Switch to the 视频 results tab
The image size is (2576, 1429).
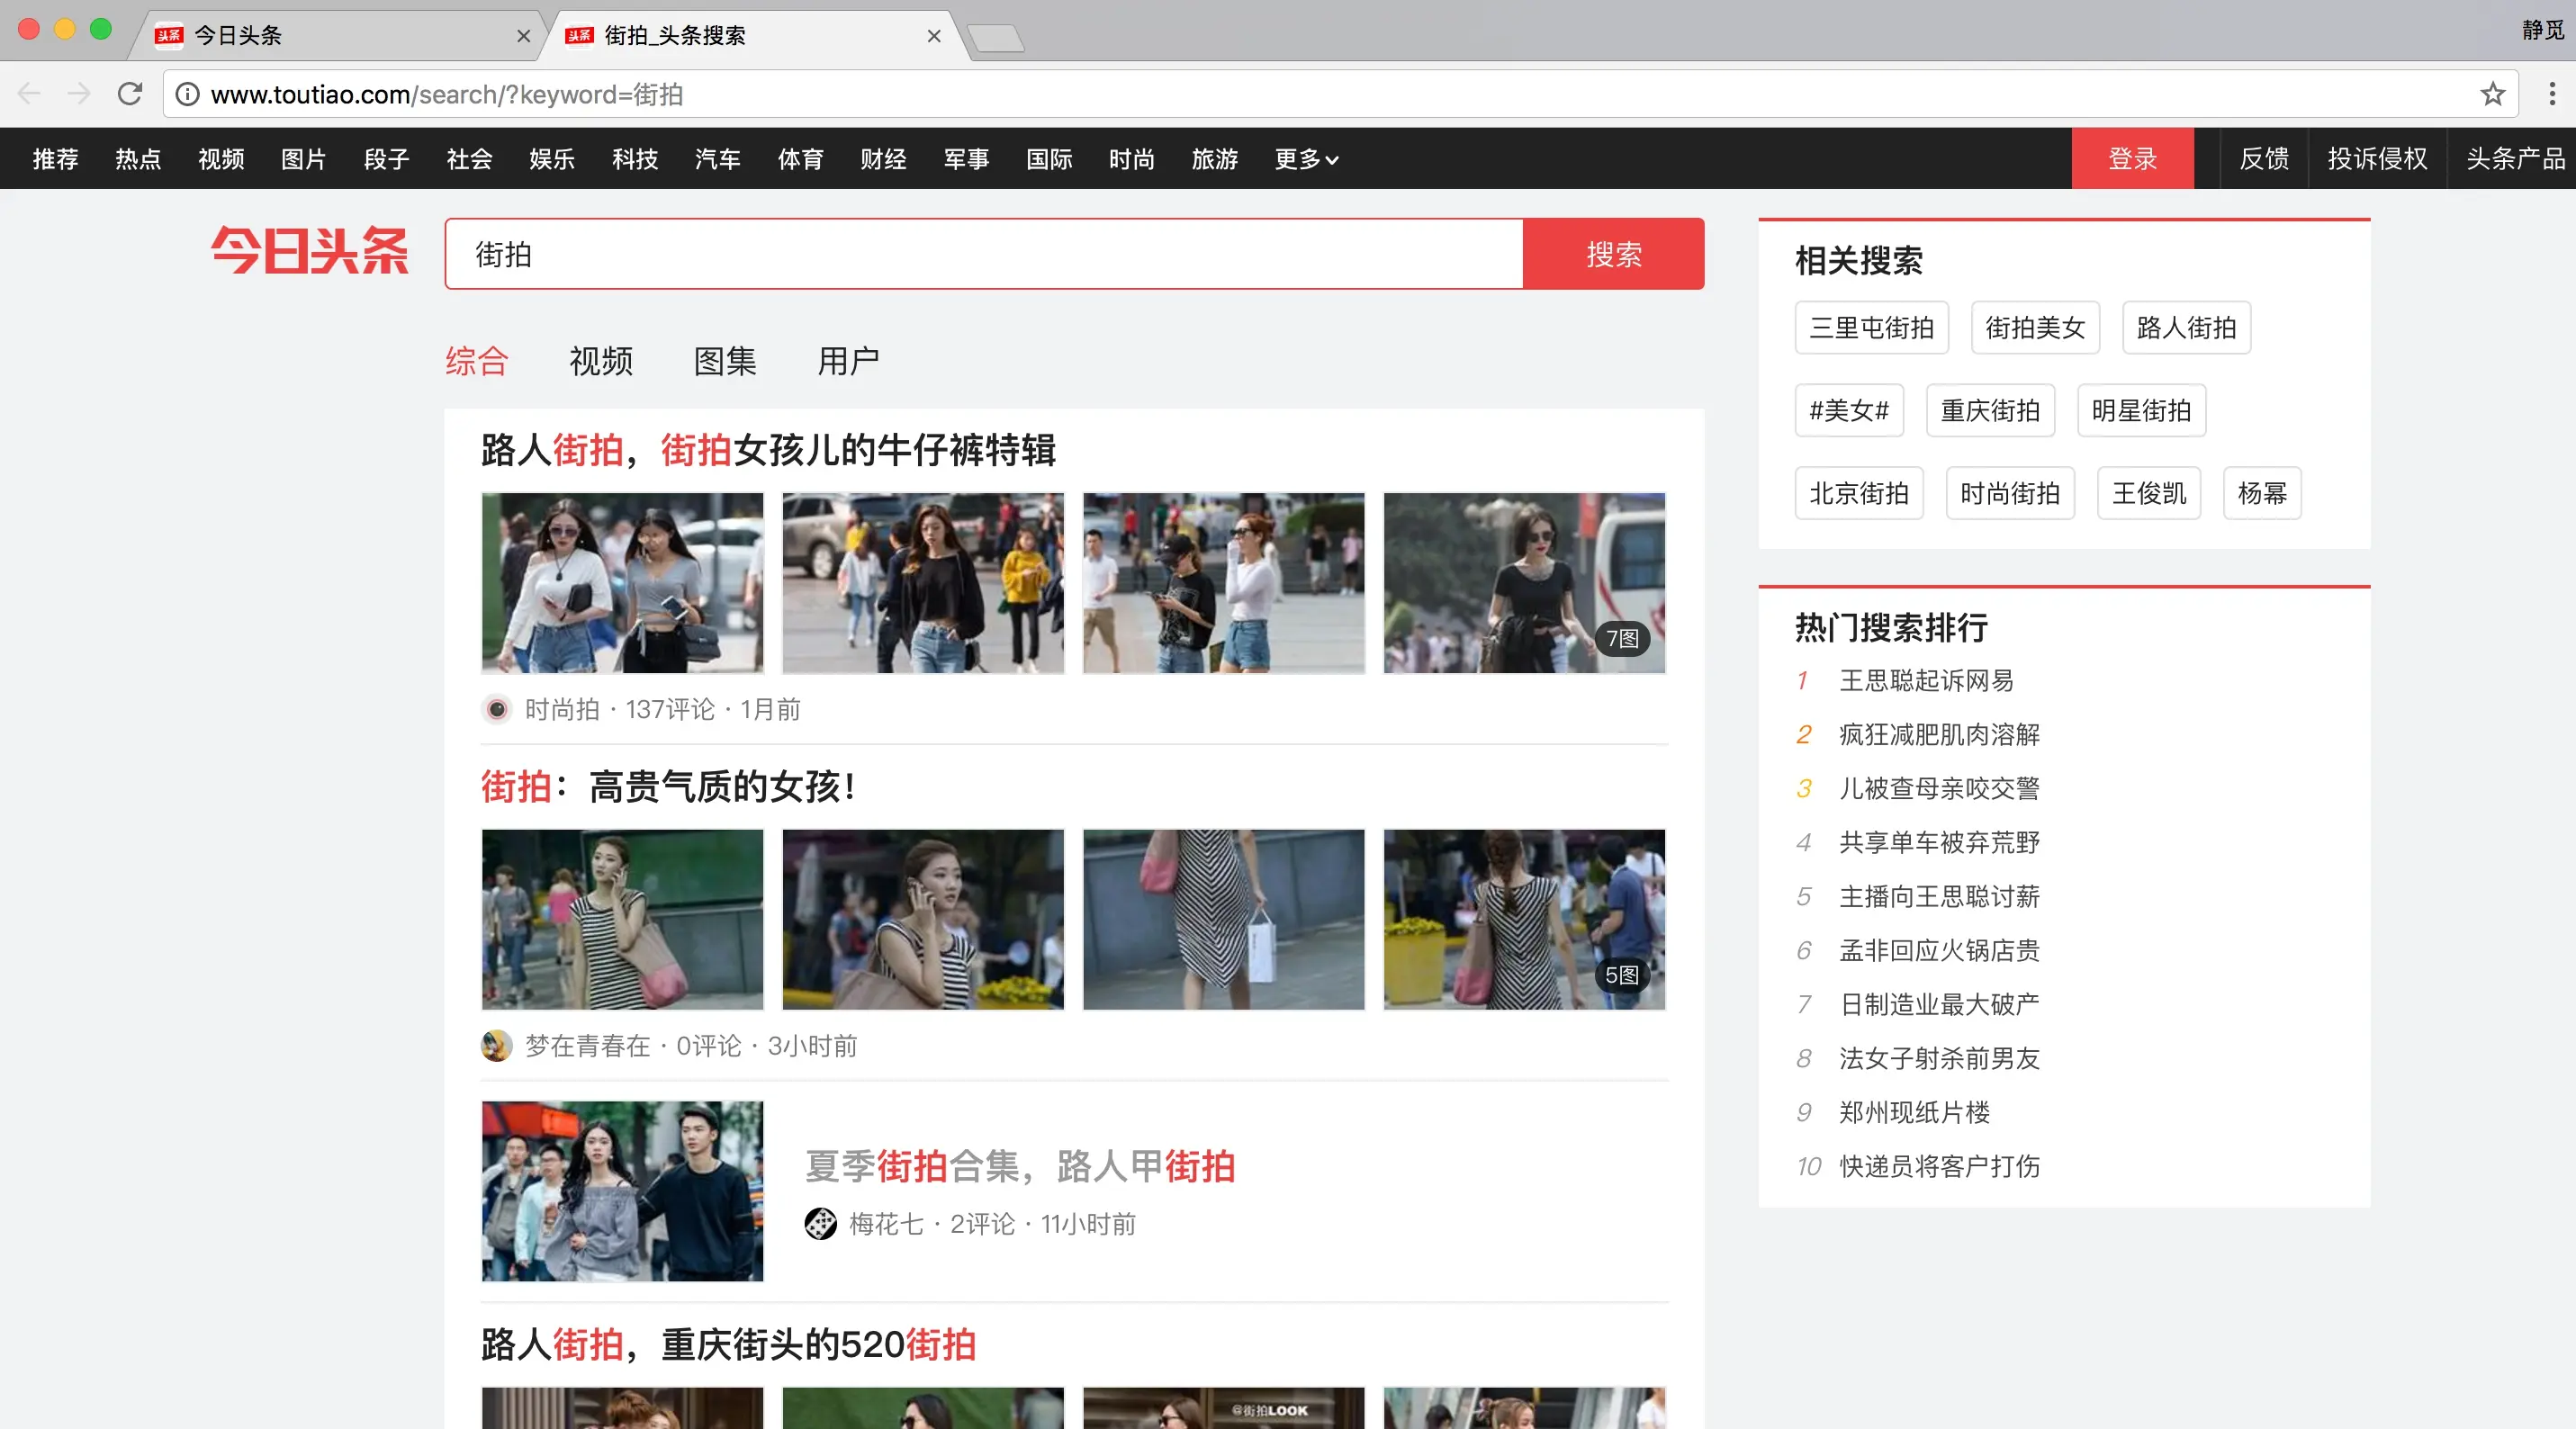tap(600, 361)
